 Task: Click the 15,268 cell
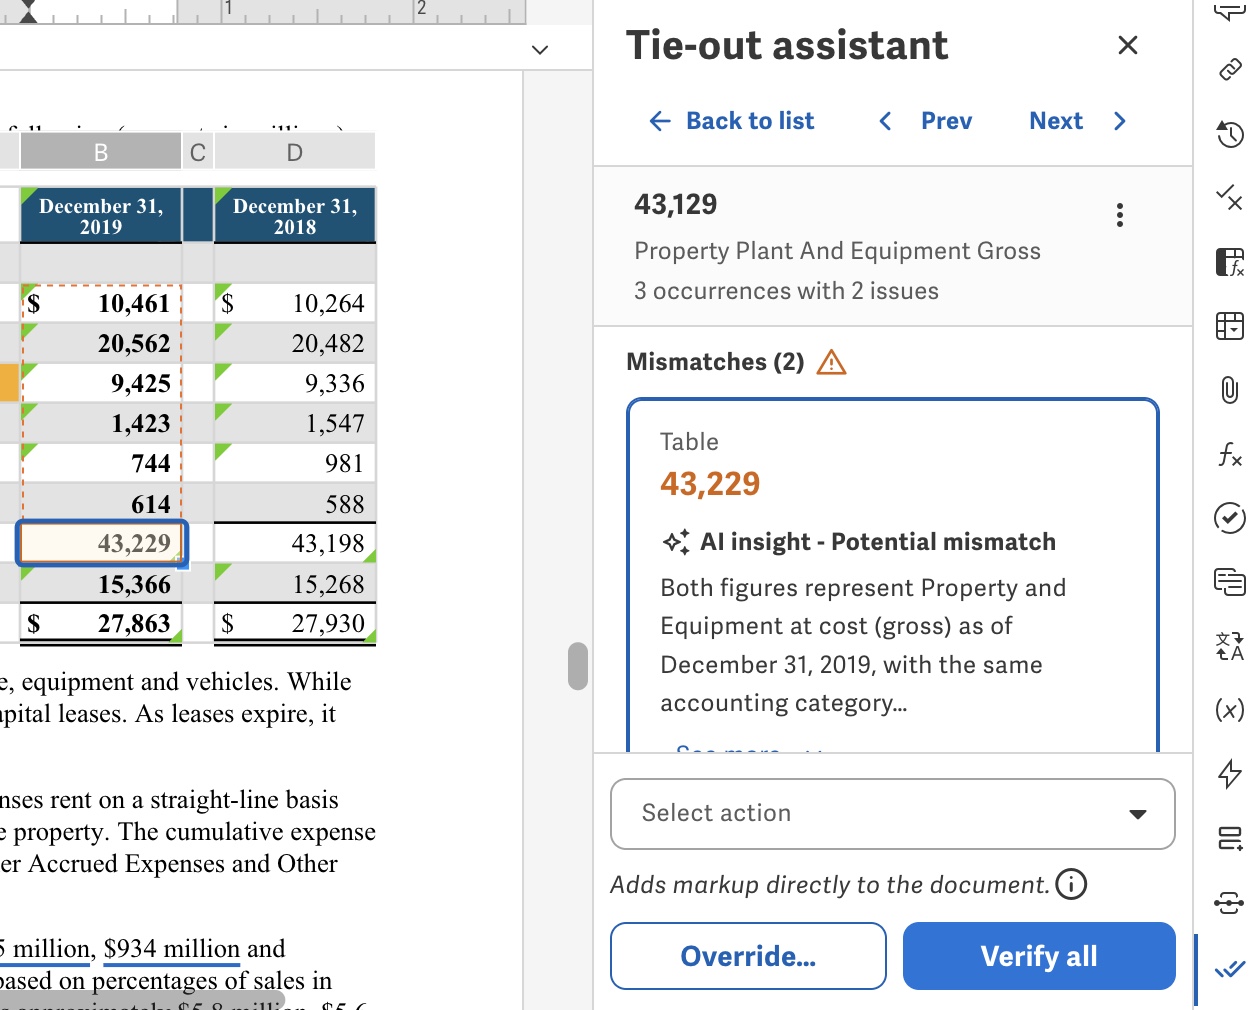point(295,584)
